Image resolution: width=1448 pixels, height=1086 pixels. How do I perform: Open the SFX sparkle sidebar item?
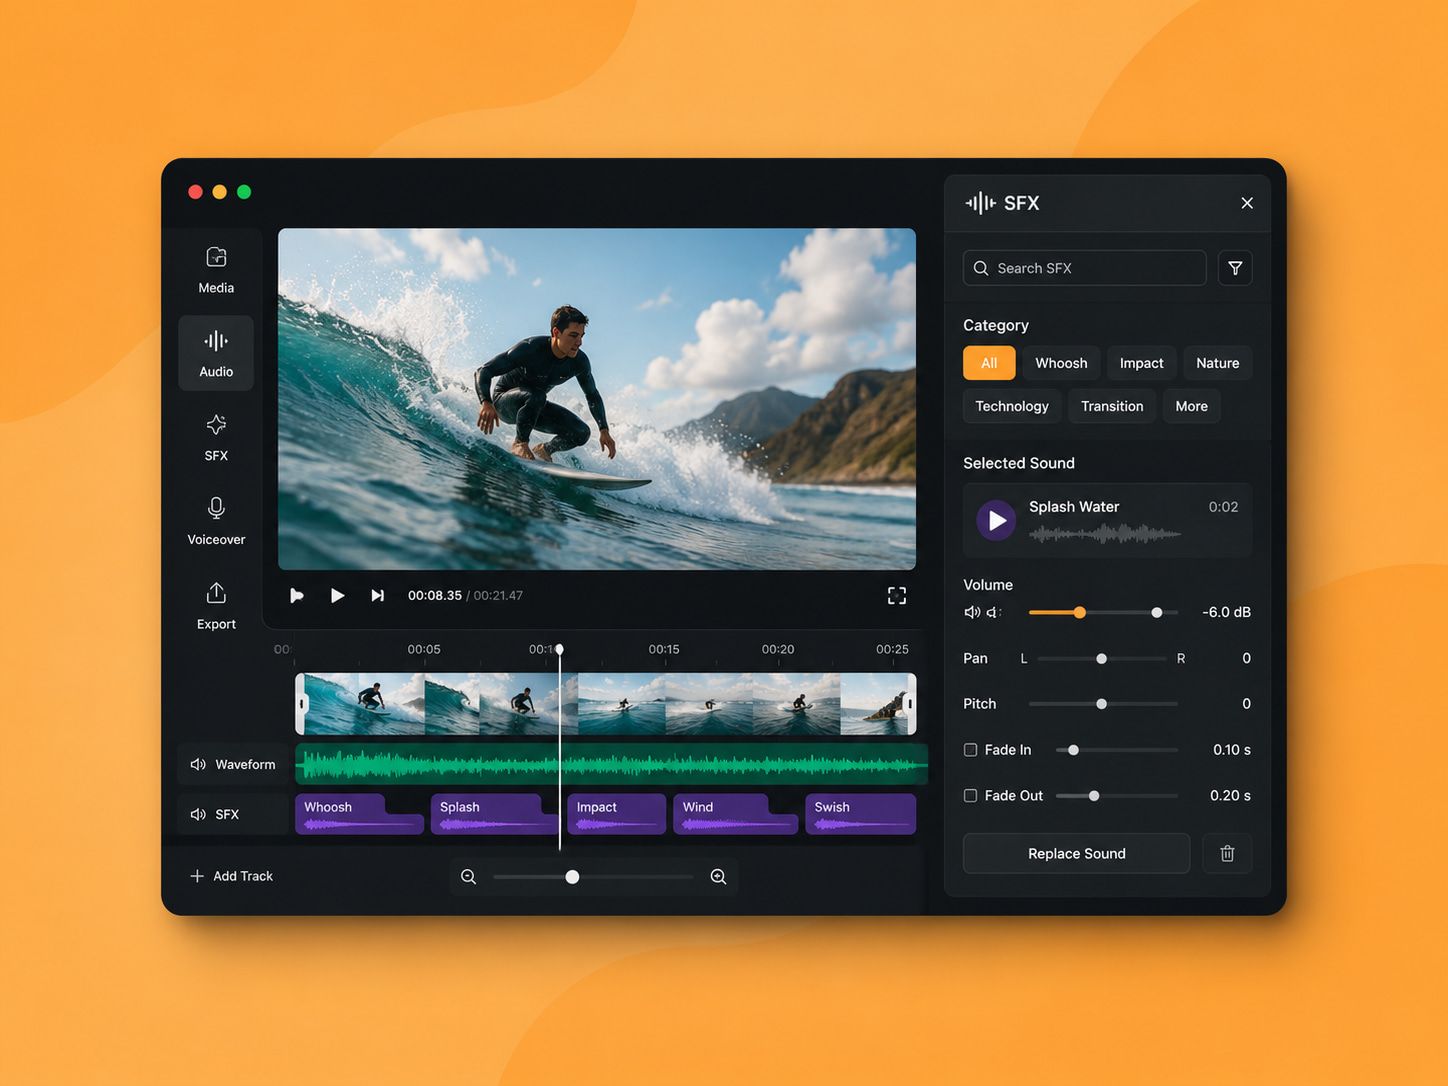click(x=216, y=437)
